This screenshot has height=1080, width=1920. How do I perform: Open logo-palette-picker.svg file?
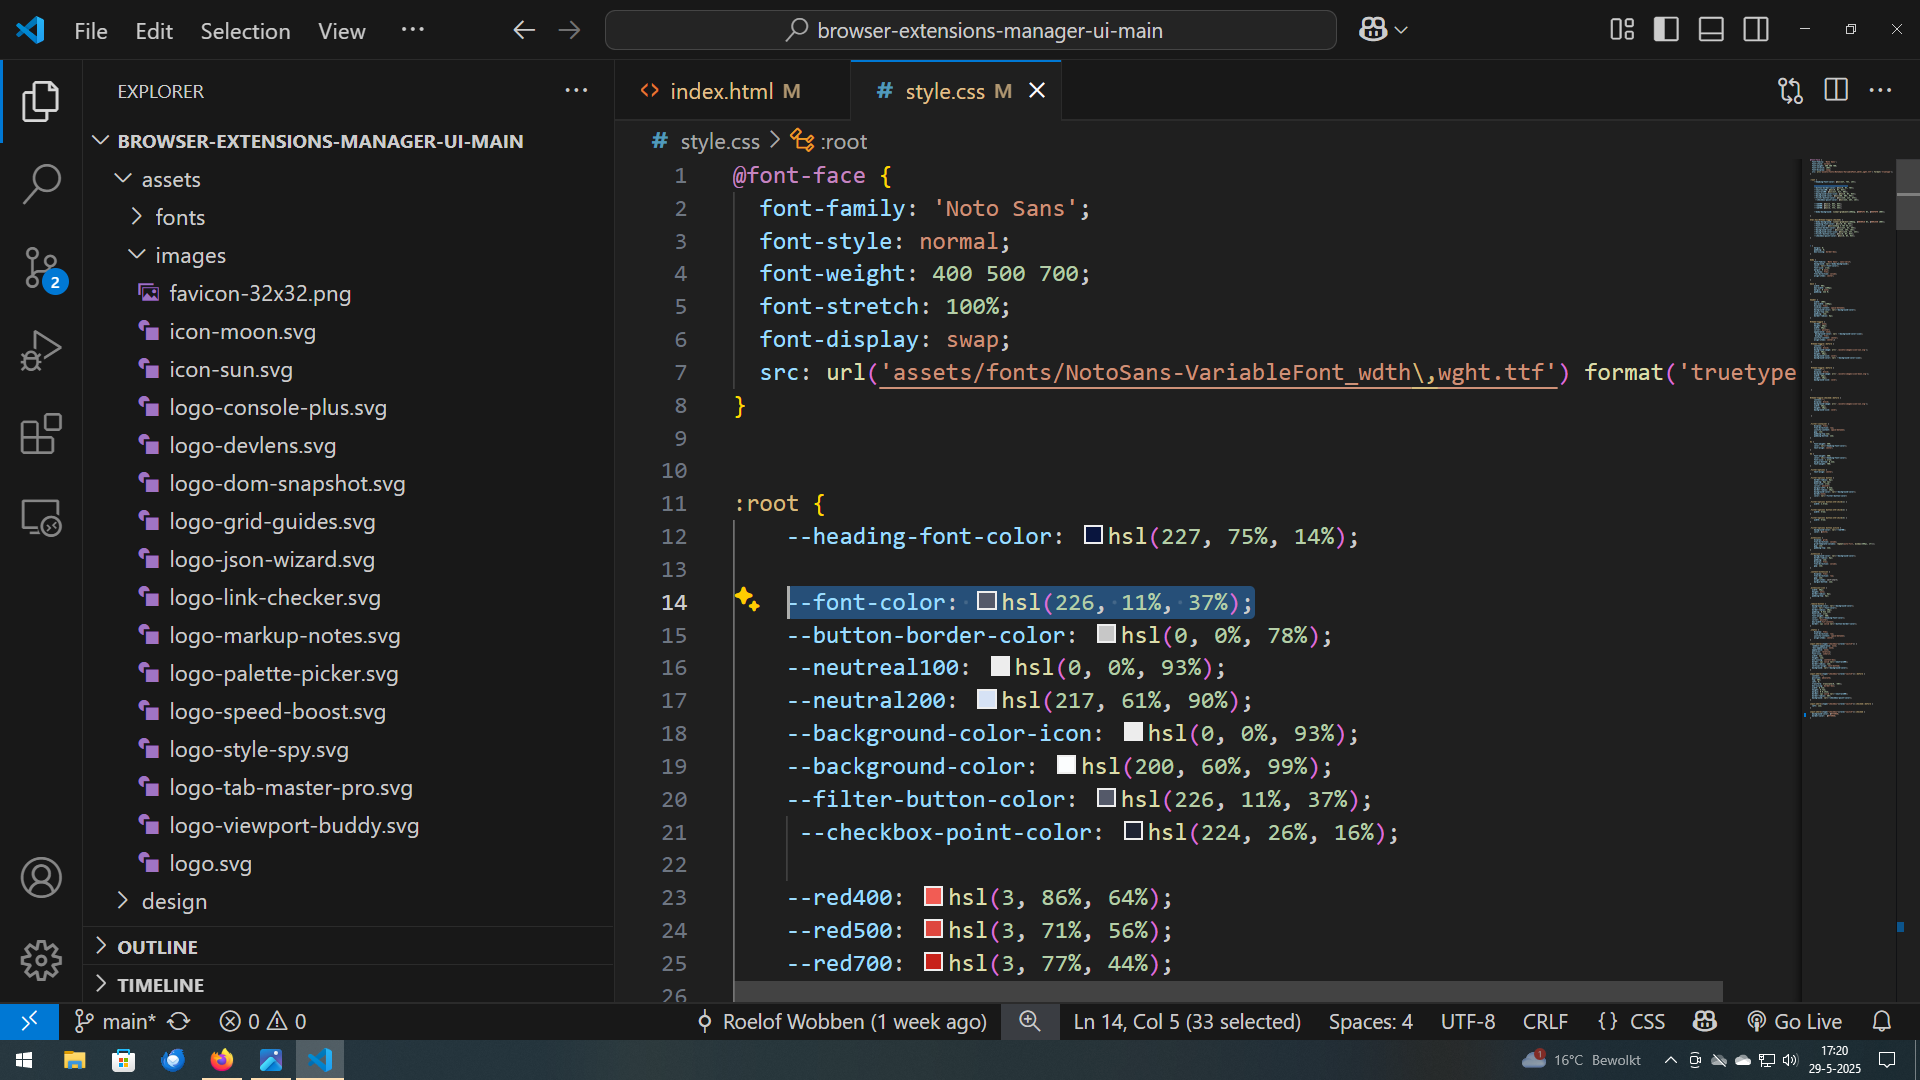tap(283, 673)
